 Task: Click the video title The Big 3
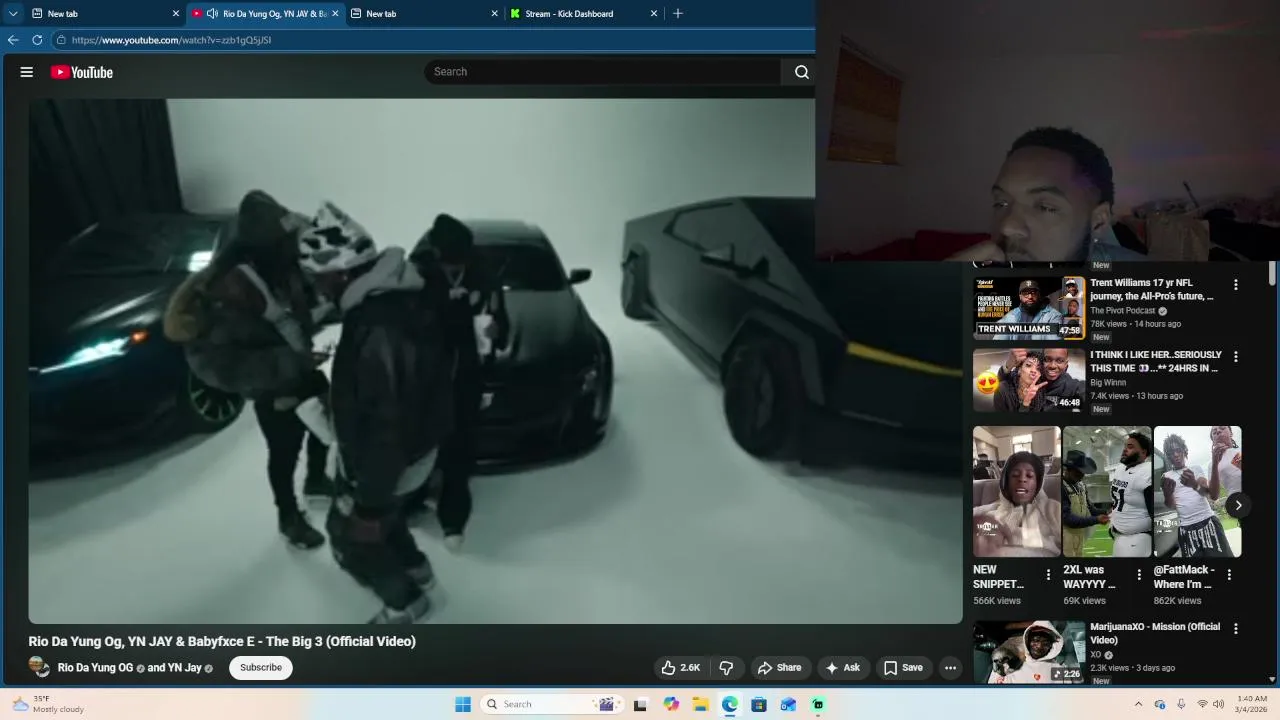(222, 641)
